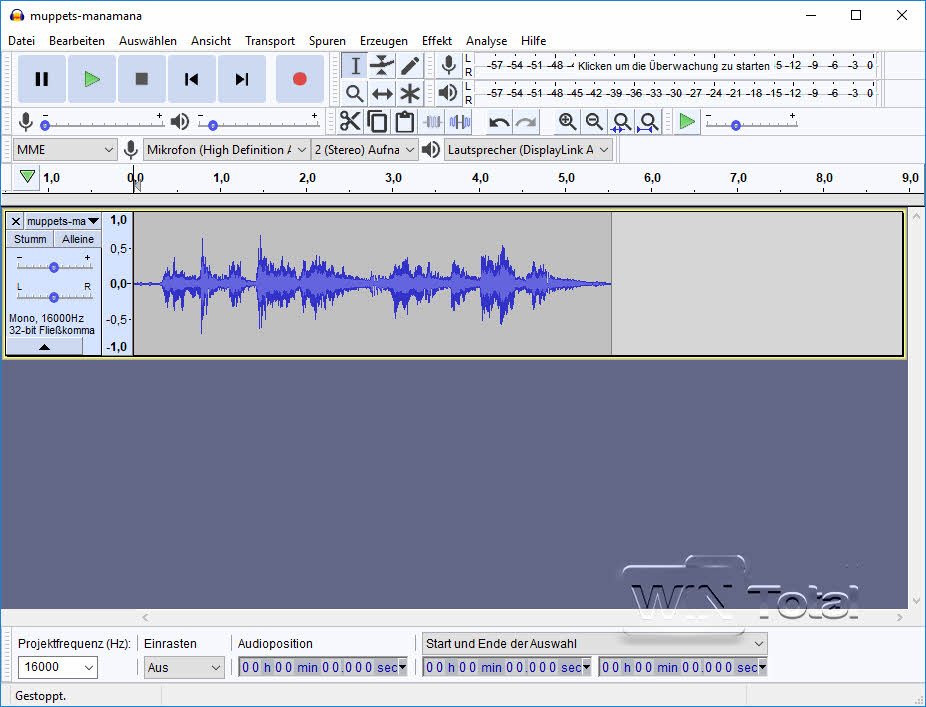This screenshot has height=707, width=926.
Task: Open the Einrasten snap dropdown
Action: [184, 667]
